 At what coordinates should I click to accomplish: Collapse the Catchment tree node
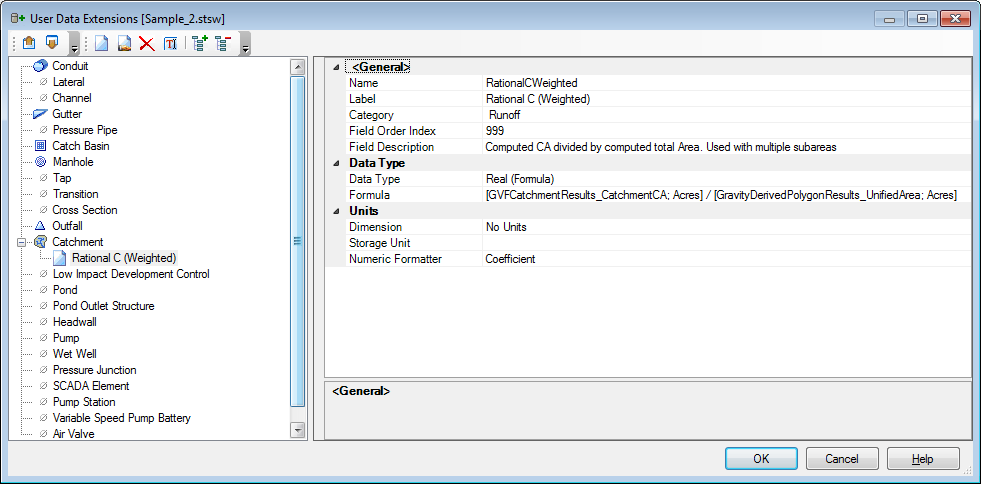tap(23, 242)
